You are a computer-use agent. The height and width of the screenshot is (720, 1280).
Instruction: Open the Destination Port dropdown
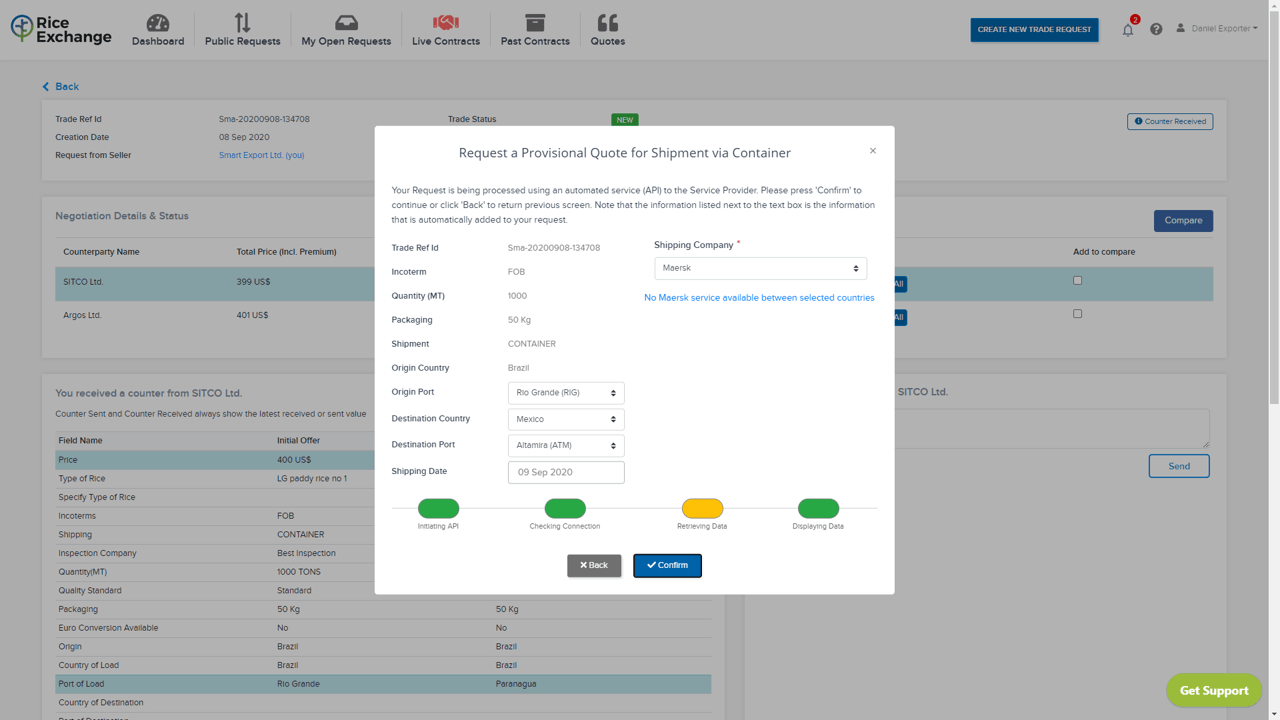566,445
